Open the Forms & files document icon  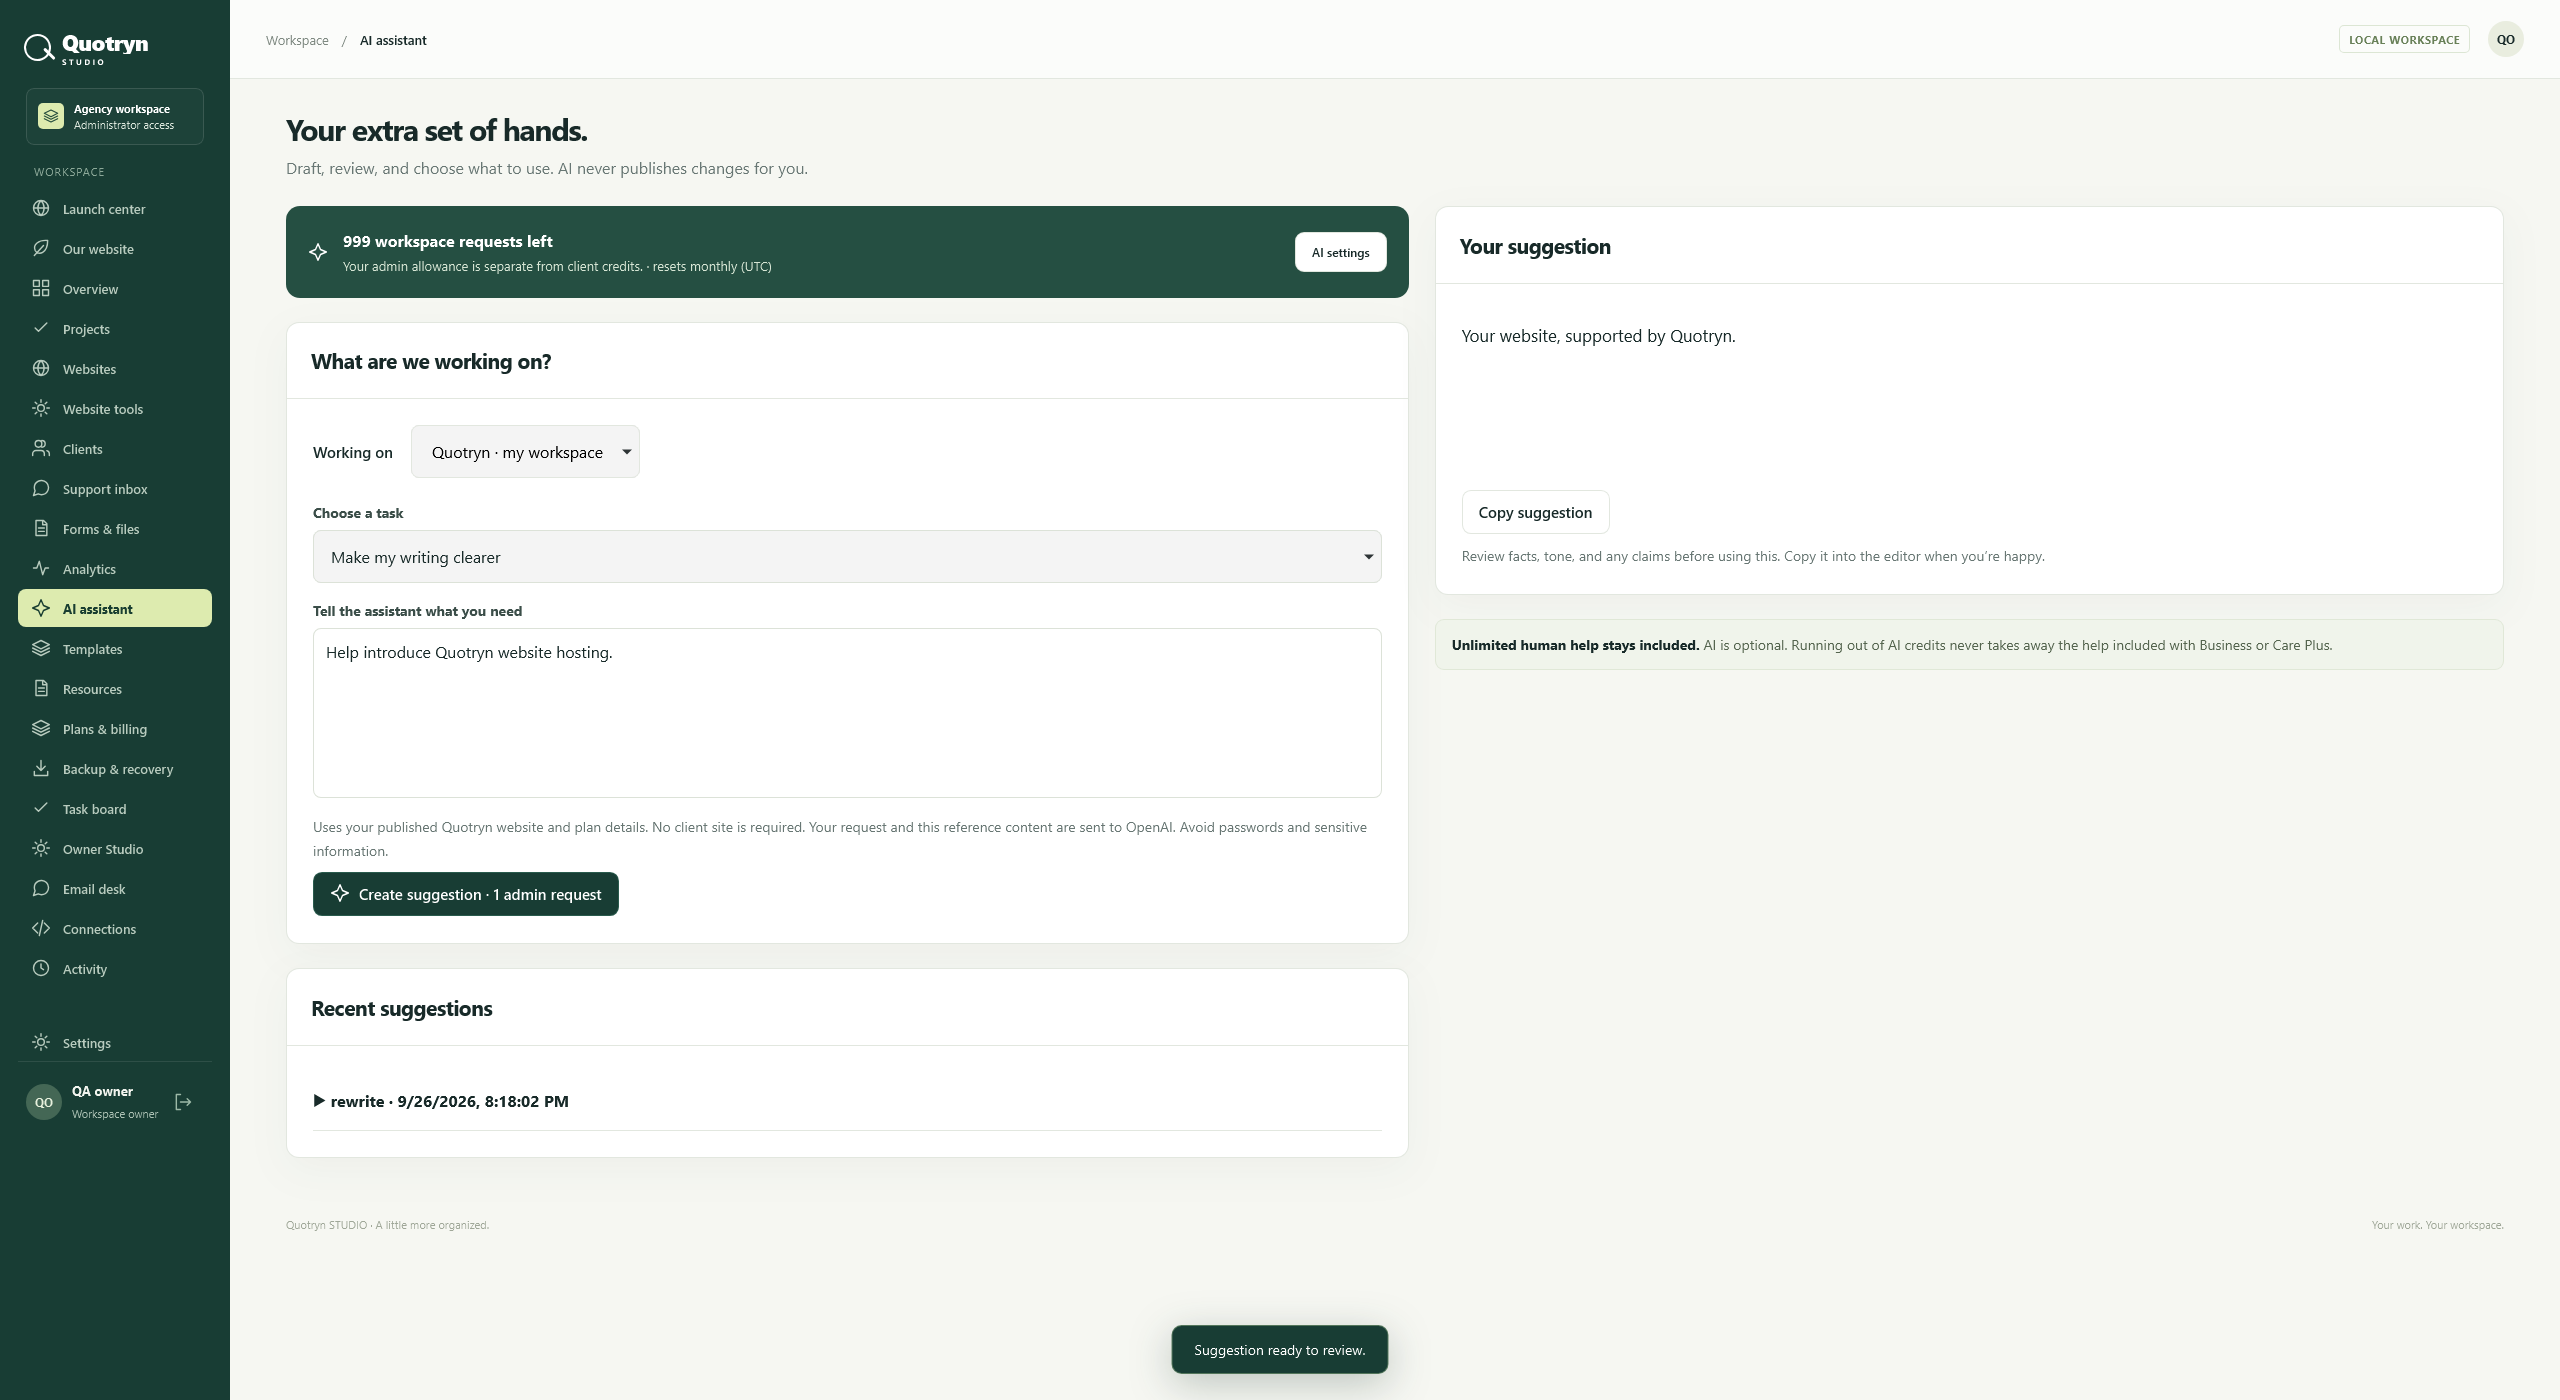coord(41,528)
